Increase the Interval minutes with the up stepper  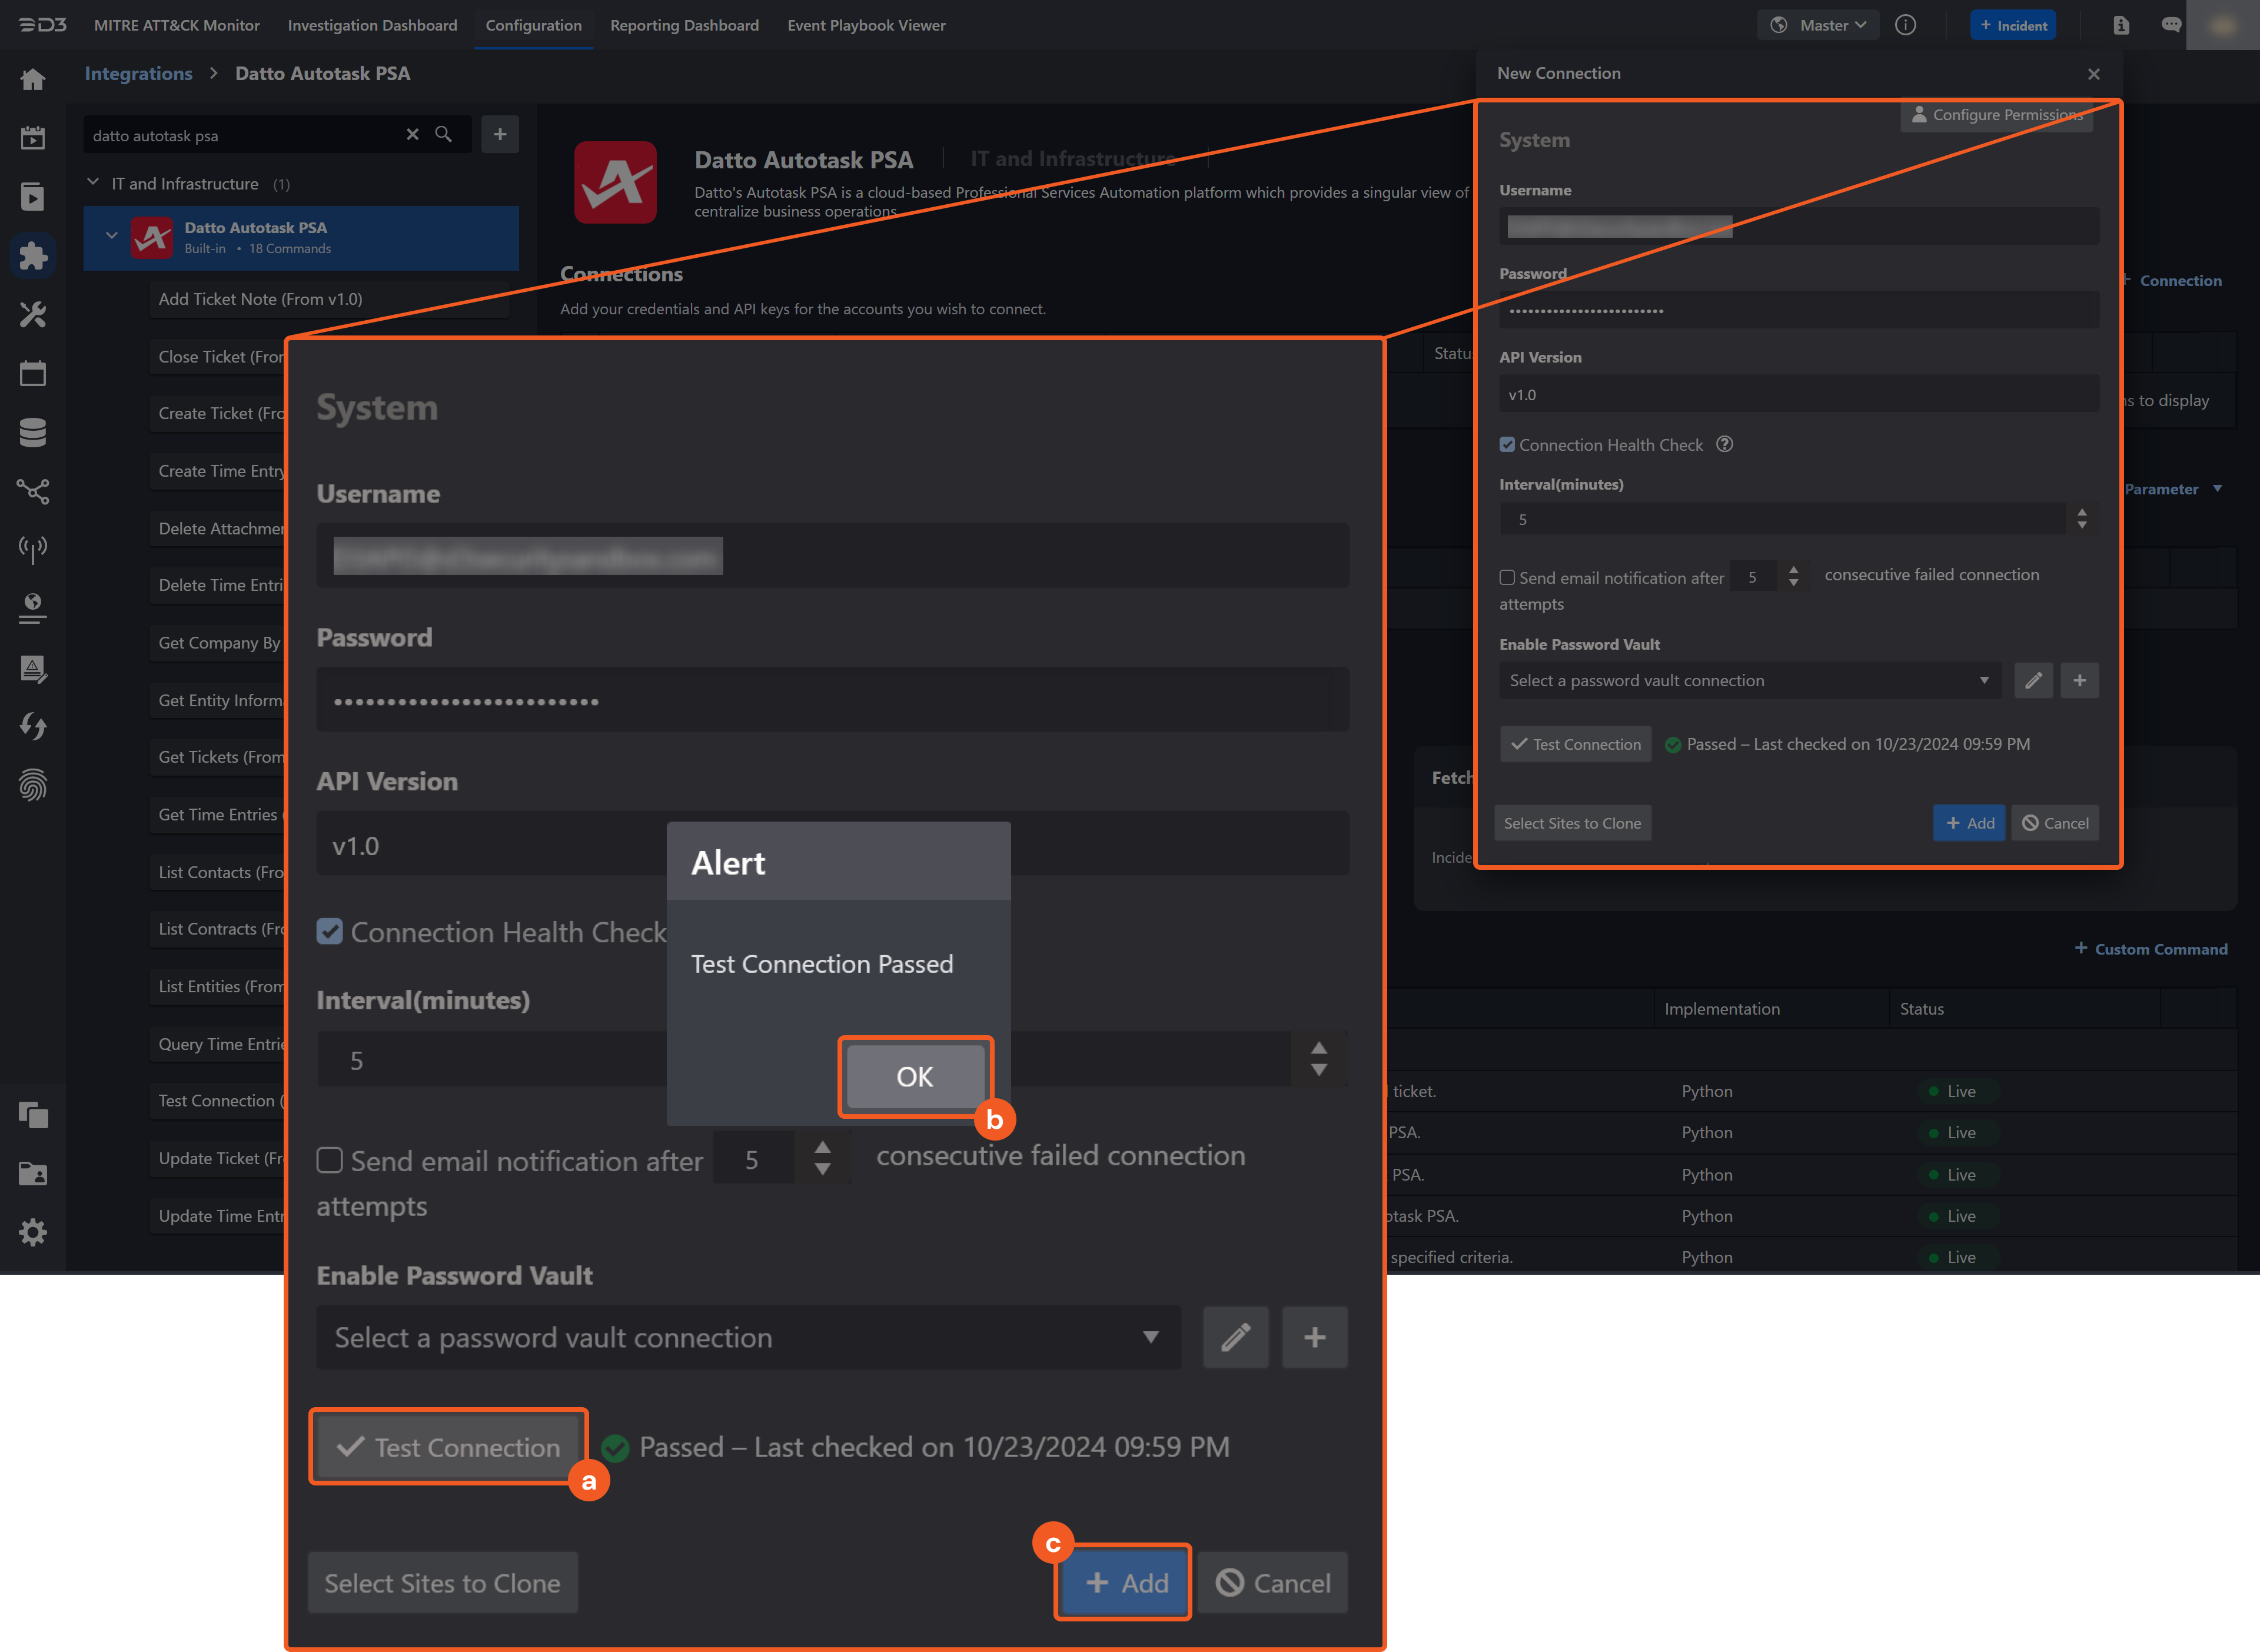click(x=1319, y=1049)
